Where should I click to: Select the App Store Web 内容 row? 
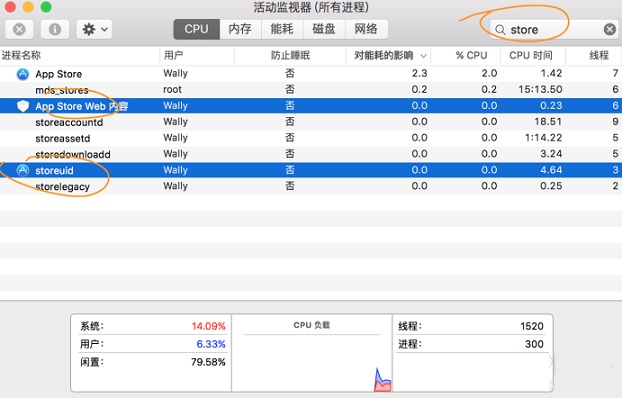311,106
